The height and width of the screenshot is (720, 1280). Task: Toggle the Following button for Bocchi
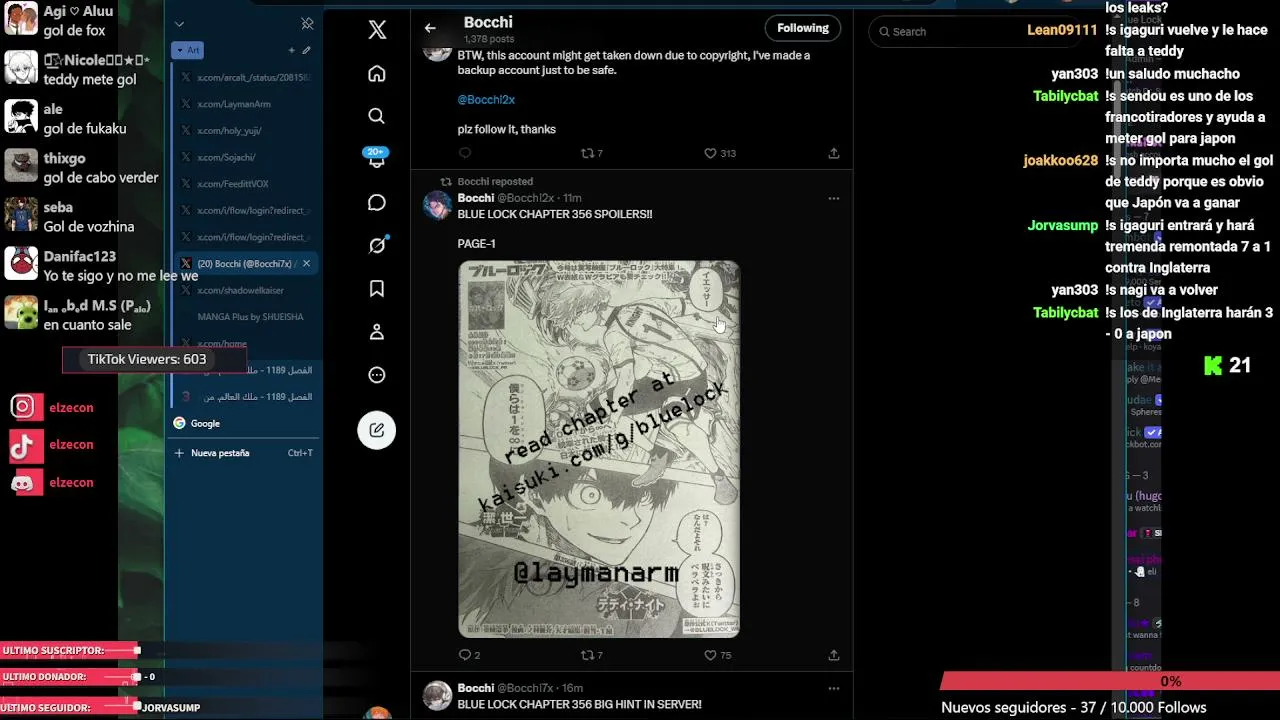(x=803, y=28)
